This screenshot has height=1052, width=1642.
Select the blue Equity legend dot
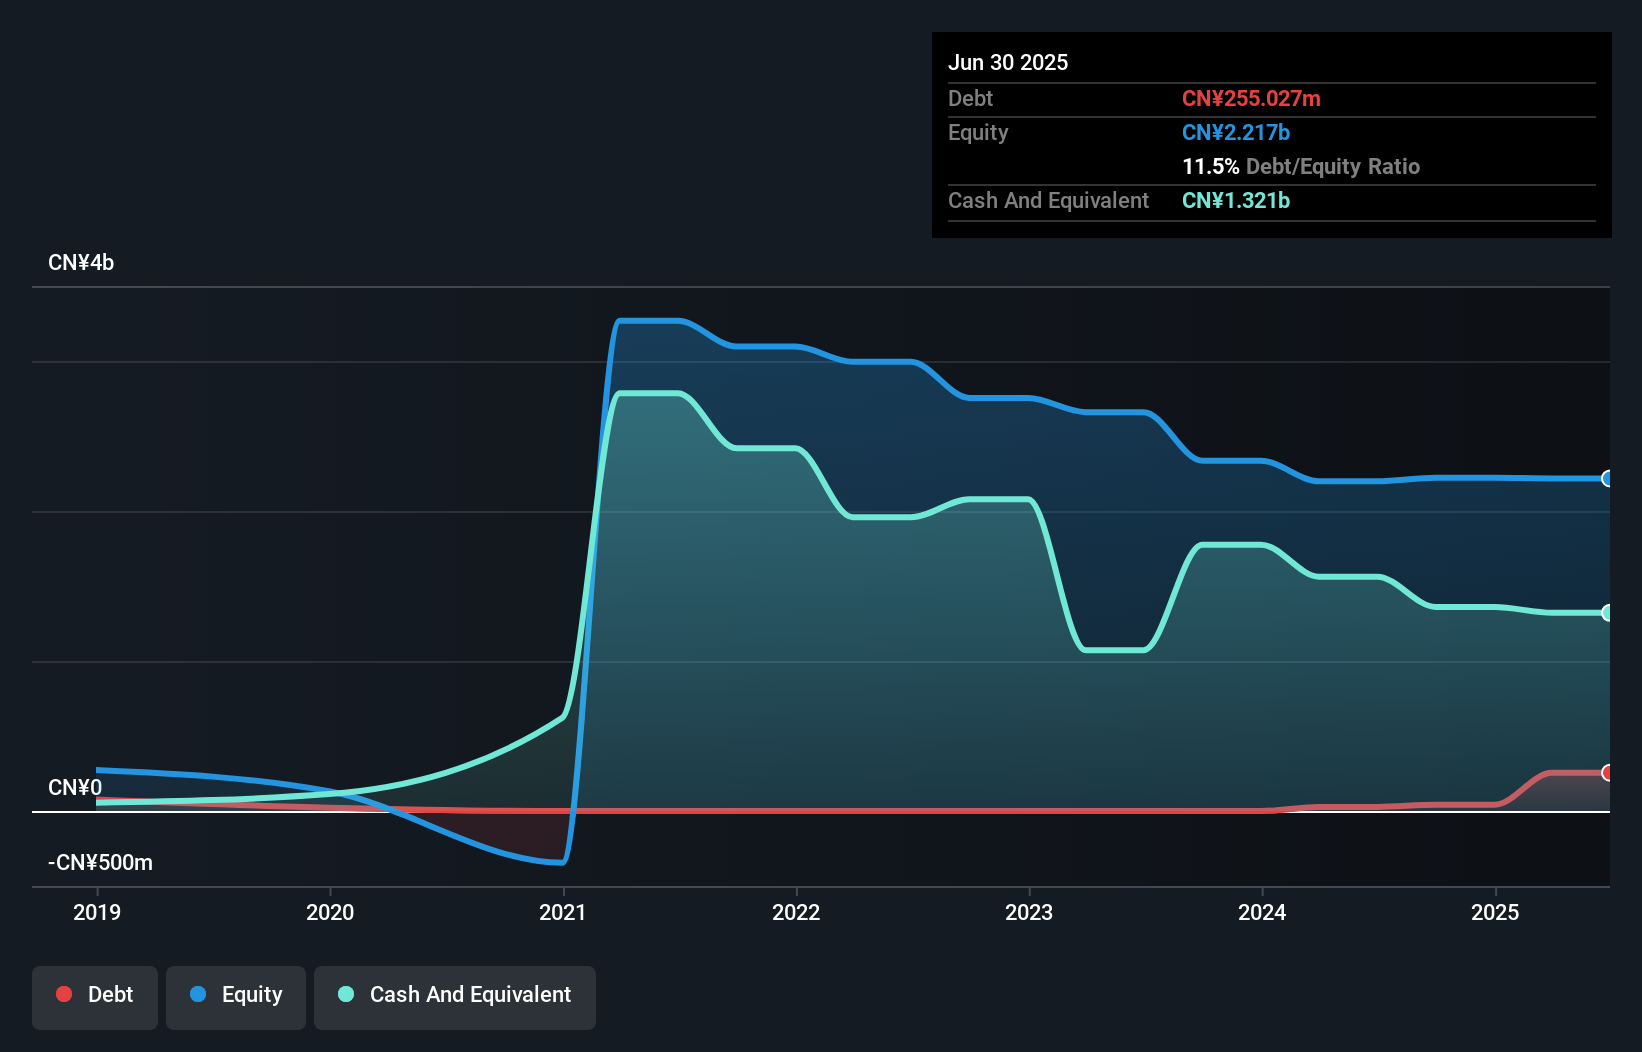pyautogui.click(x=198, y=994)
